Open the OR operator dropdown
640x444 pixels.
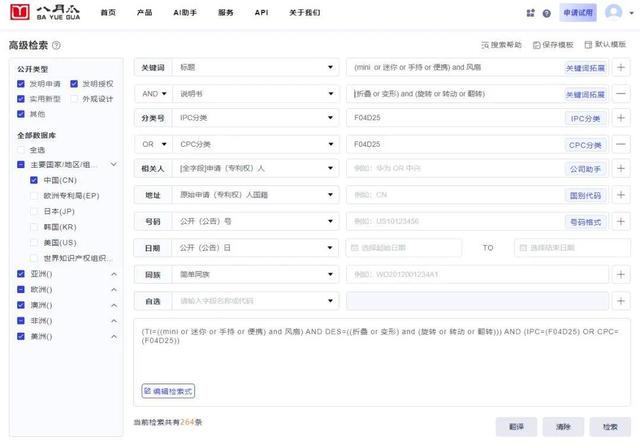coord(154,144)
